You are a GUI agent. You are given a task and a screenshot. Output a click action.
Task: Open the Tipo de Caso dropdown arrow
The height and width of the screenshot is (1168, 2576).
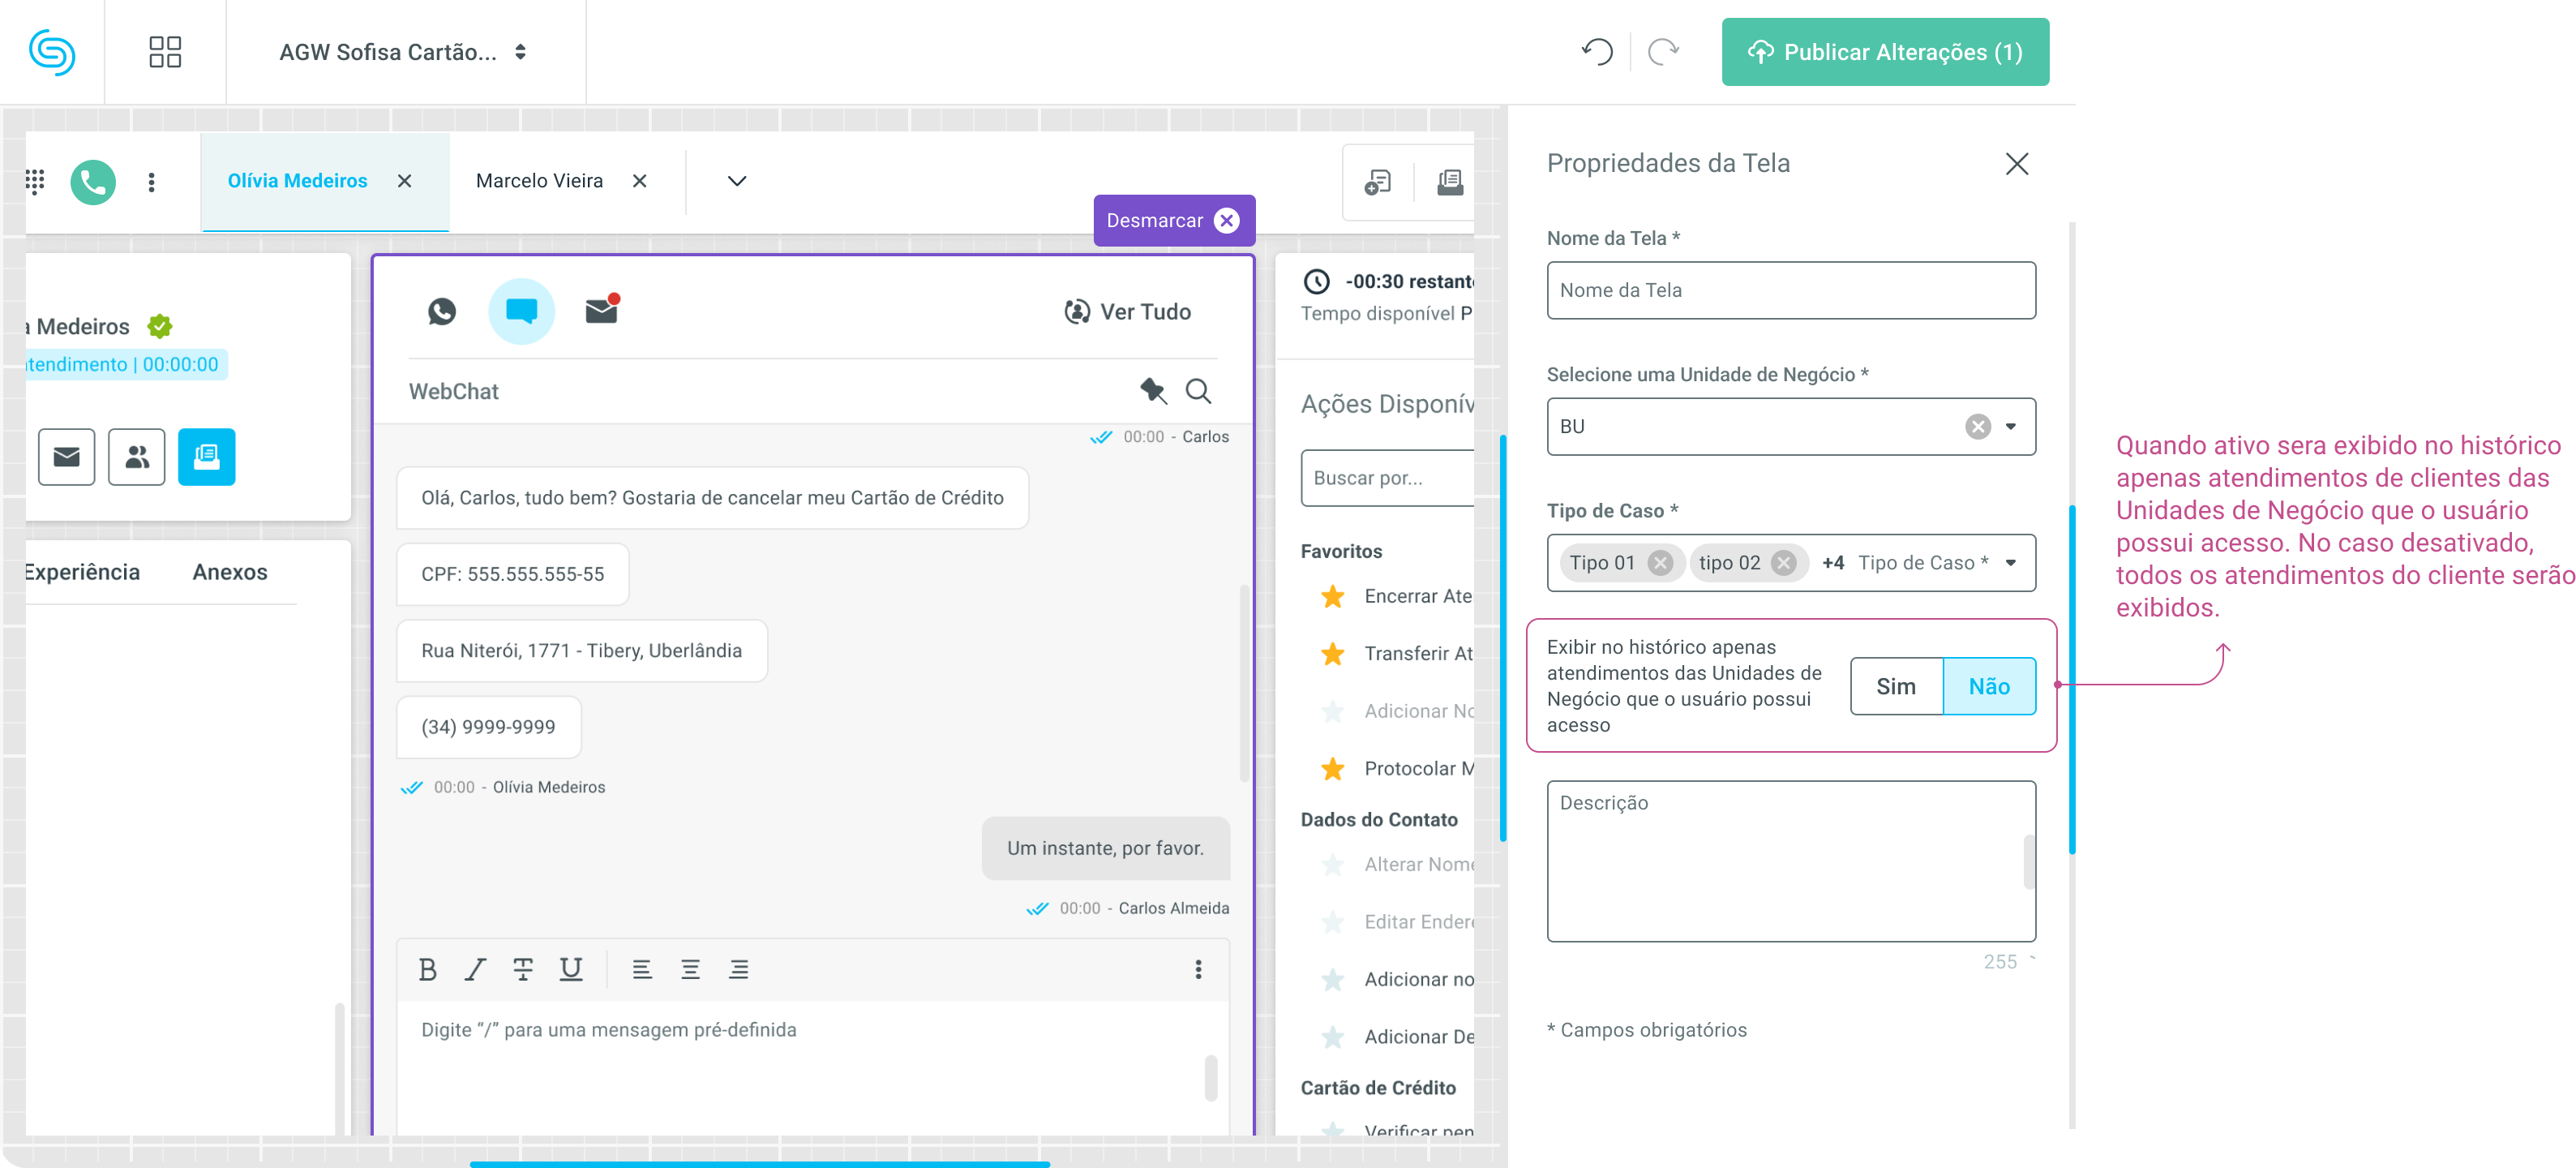coord(2010,563)
